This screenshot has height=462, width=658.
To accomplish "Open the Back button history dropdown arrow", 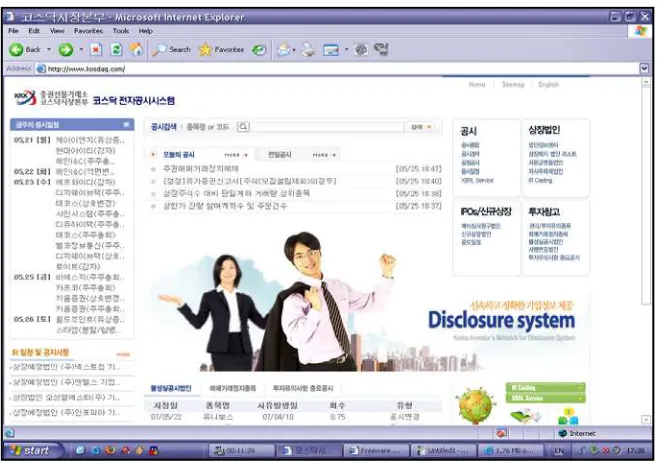I will [49, 50].
